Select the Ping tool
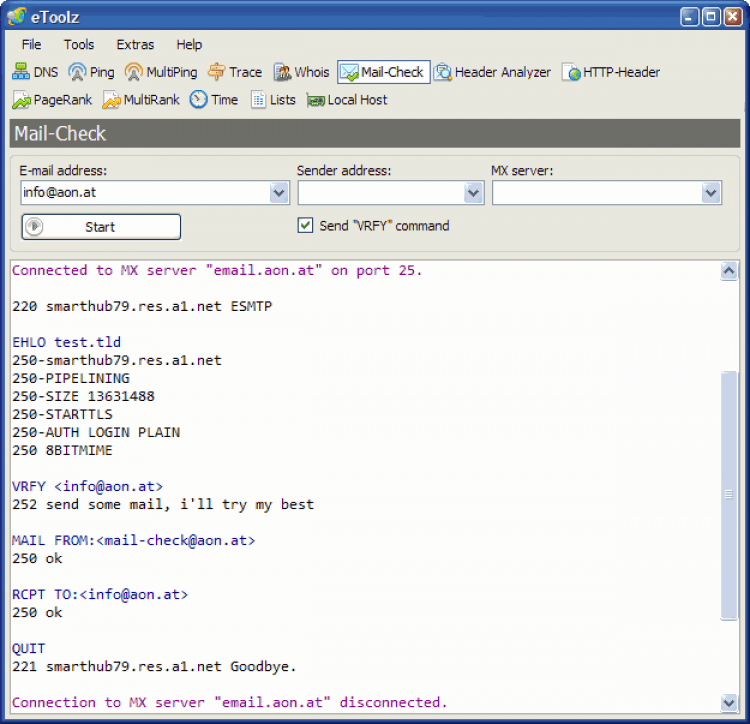The height and width of the screenshot is (724, 750). (91, 72)
